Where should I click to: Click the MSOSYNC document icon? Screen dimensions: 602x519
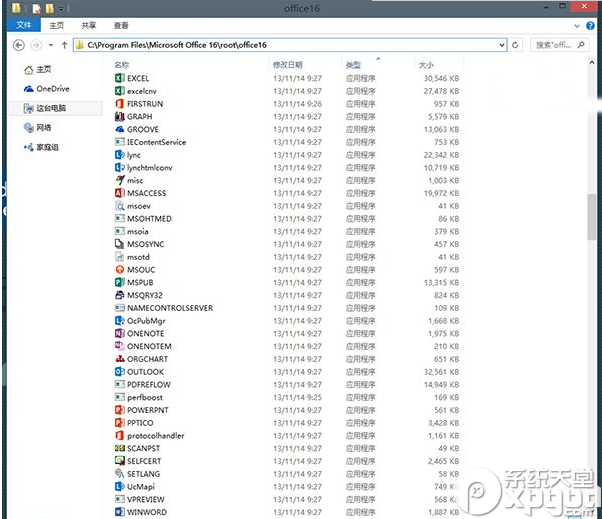tap(120, 244)
